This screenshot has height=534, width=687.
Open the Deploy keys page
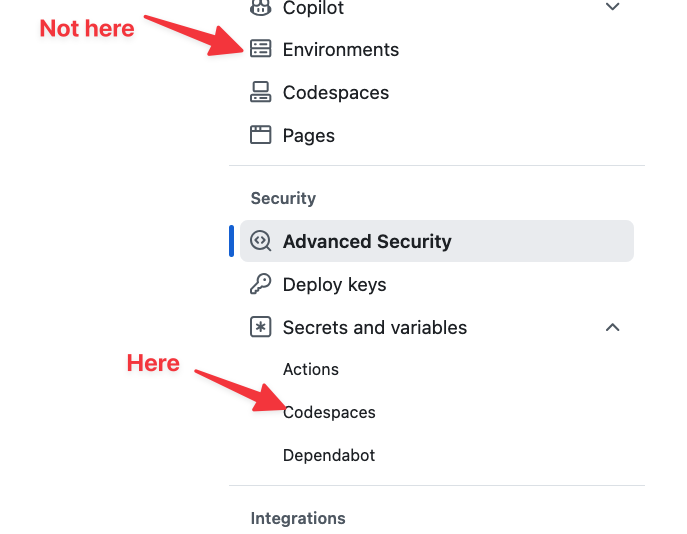pyautogui.click(x=334, y=284)
